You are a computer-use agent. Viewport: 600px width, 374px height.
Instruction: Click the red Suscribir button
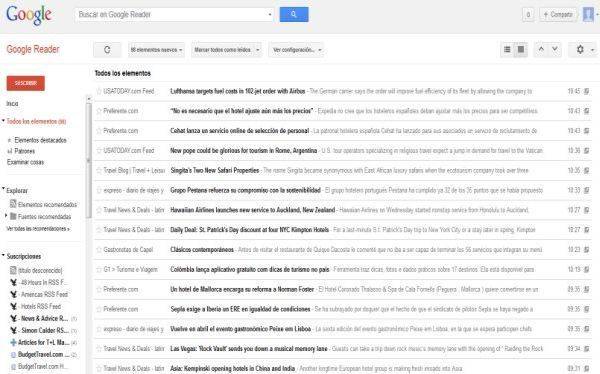[x=26, y=83]
